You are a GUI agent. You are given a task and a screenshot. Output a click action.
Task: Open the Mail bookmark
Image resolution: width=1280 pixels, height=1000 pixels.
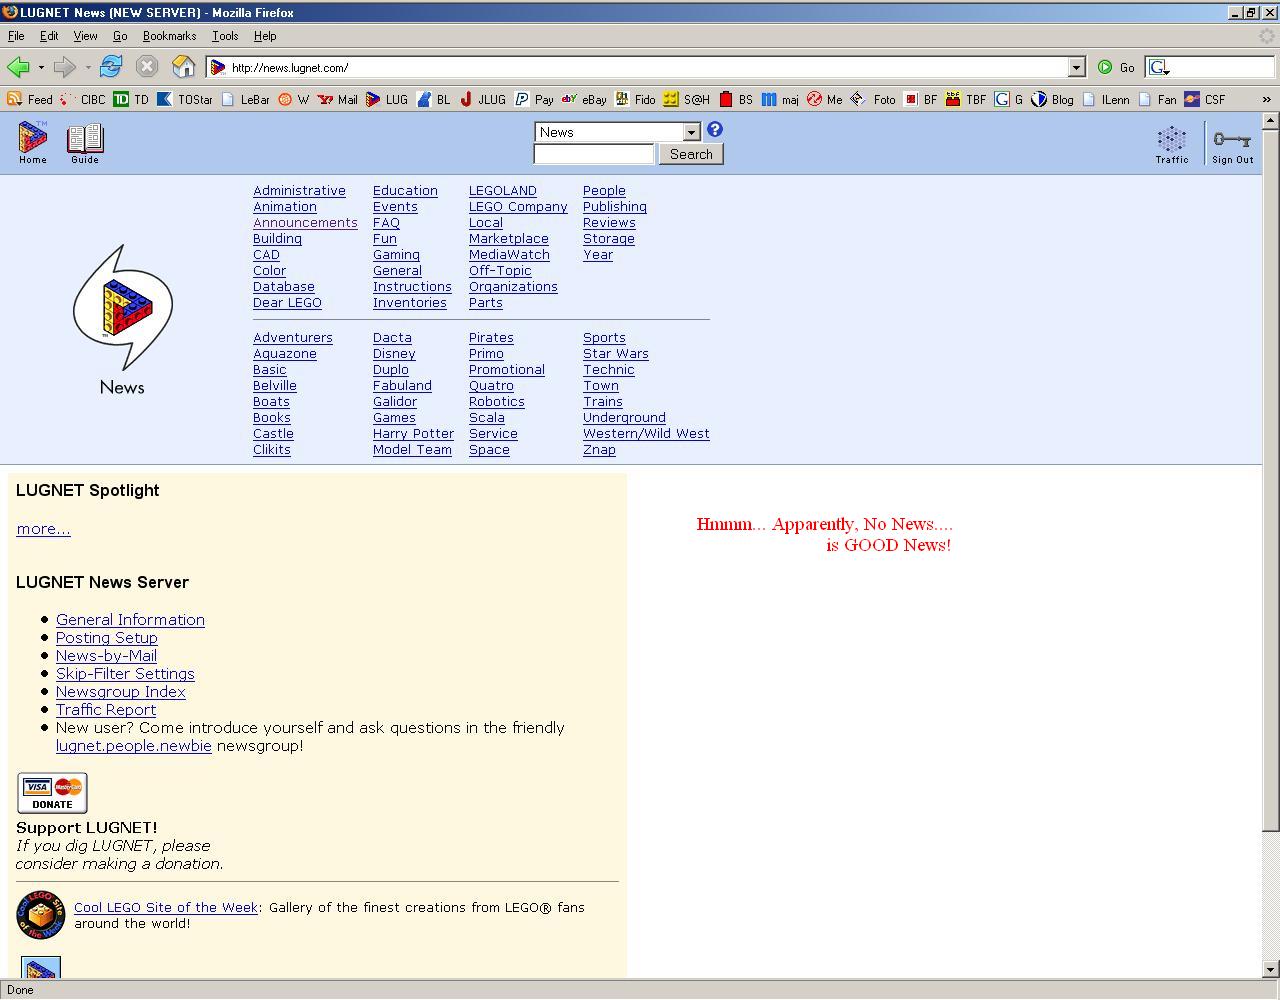pyautogui.click(x=338, y=99)
